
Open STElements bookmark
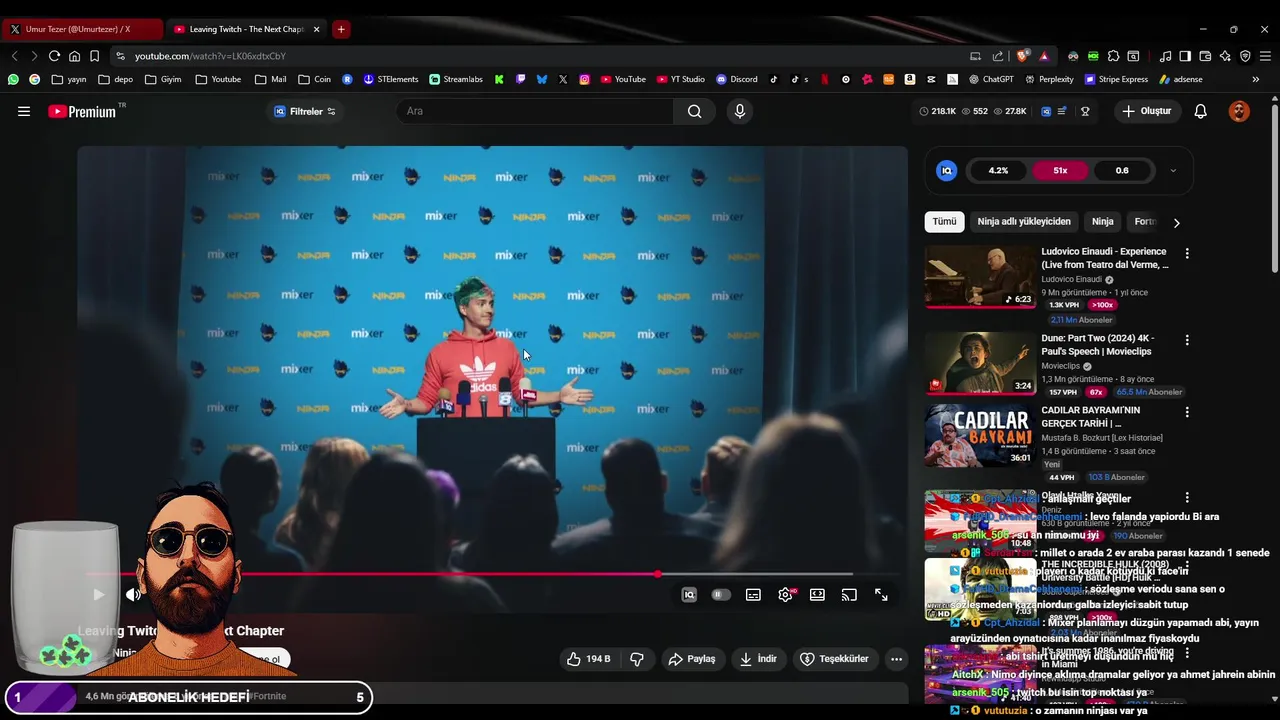pos(390,79)
